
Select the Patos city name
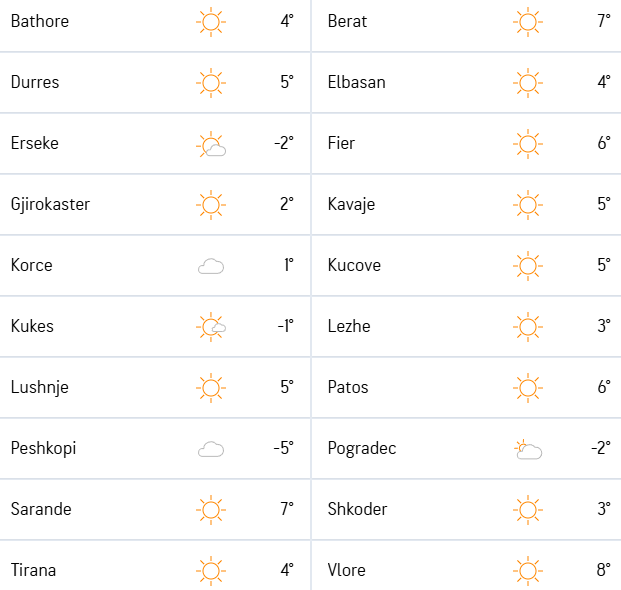[348, 387]
